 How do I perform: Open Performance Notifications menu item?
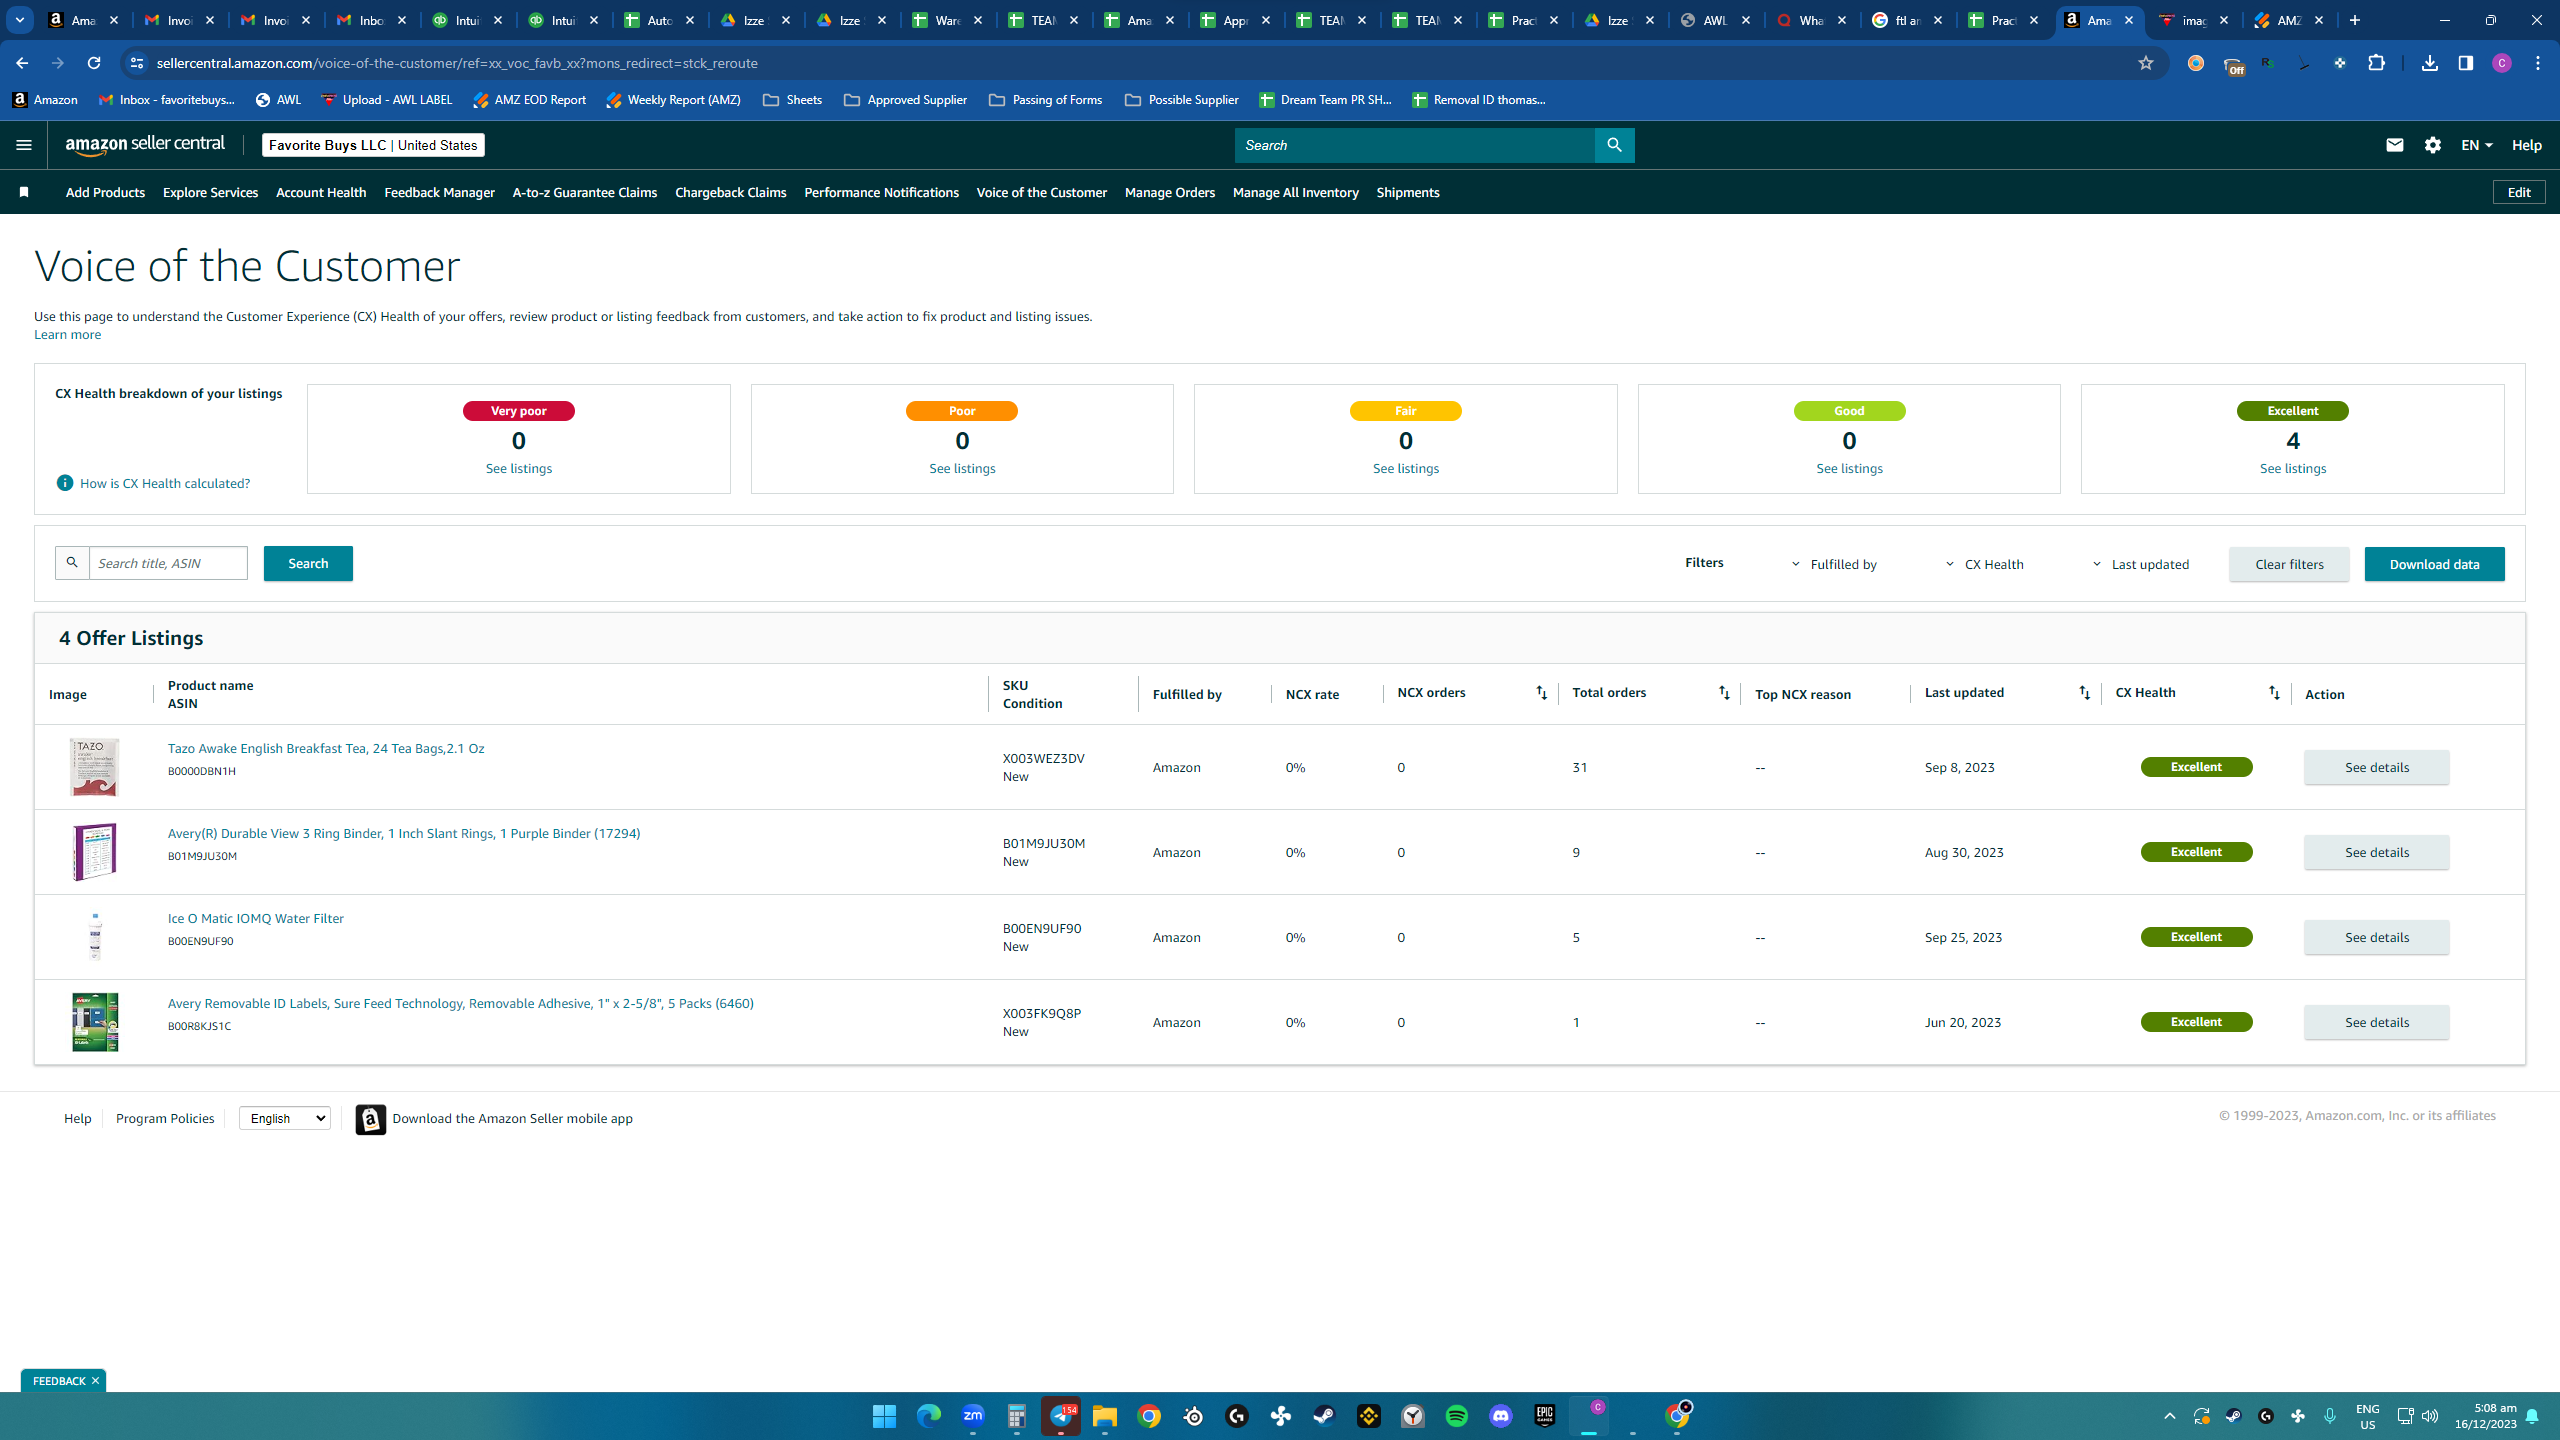click(x=881, y=192)
